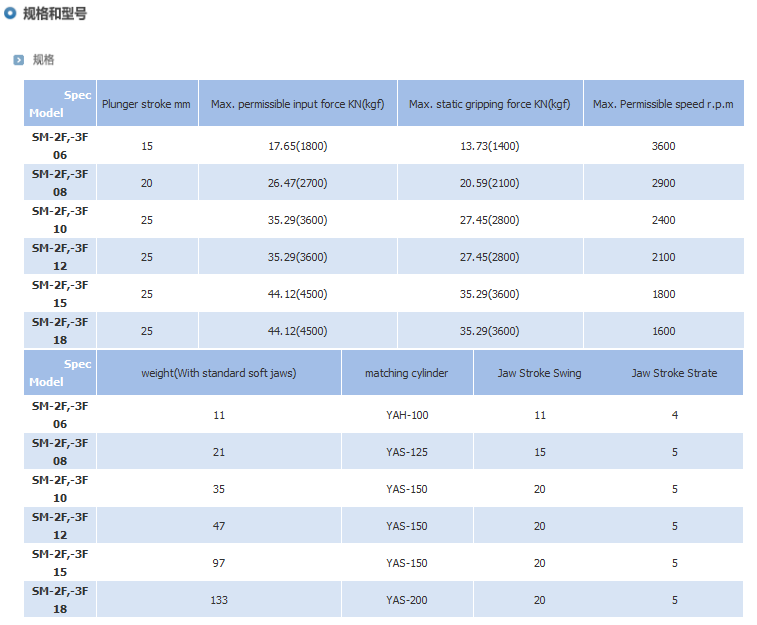
Task: Click weight(With standard soft jaws) header
Action: click(218, 373)
